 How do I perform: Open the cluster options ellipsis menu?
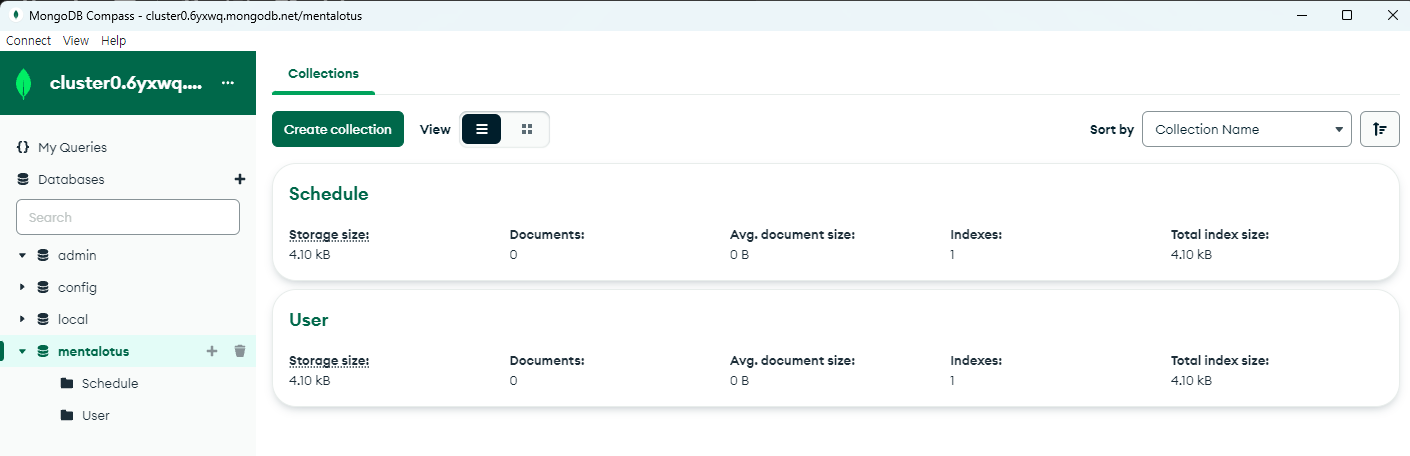[228, 83]
